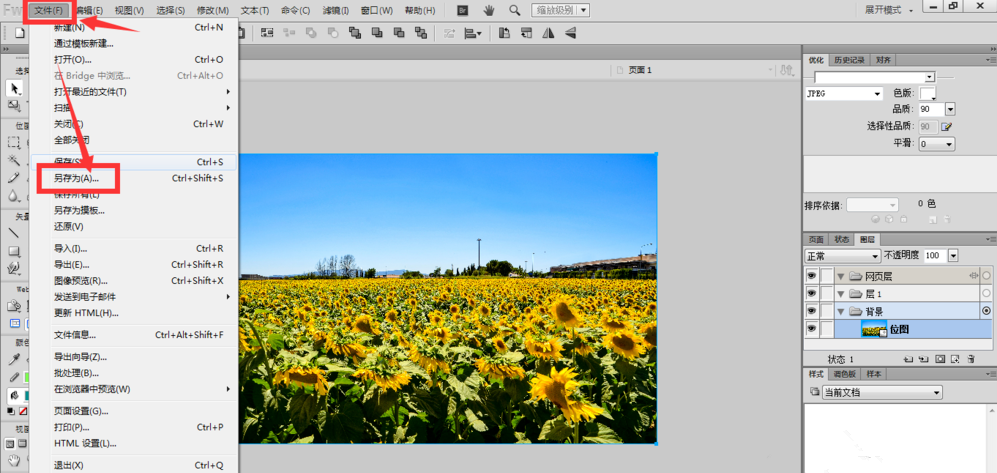The image size is (997, 473).
Task: Pick the Line tool in toolbox
Action: tap(14, 233)
